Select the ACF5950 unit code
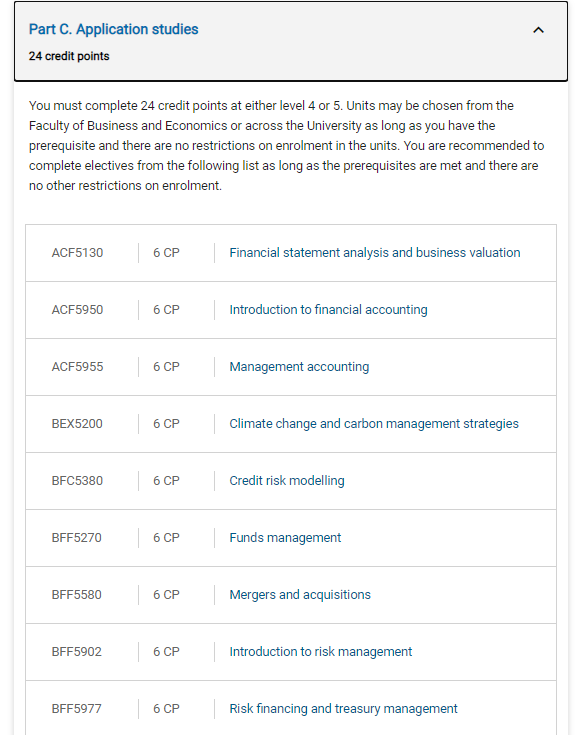Viewport: 578px width, 735px height. click(x=77, y=310)
